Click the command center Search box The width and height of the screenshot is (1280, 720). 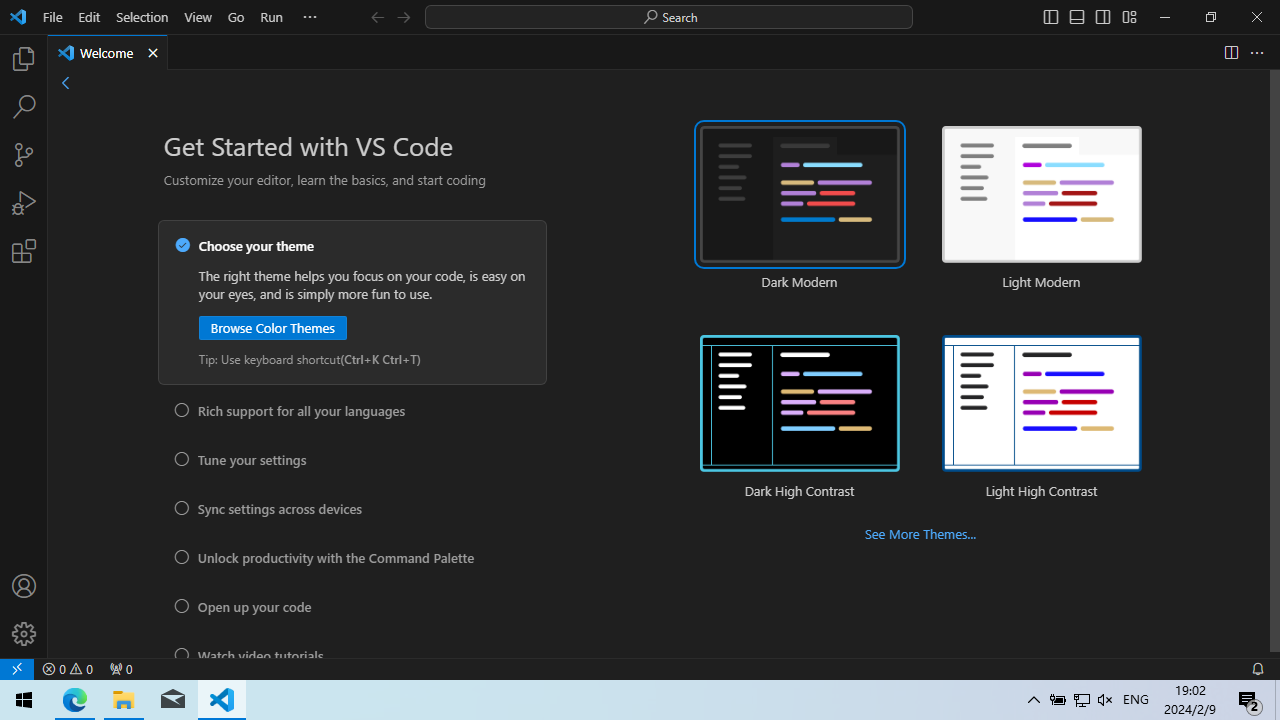click(669, 17)
